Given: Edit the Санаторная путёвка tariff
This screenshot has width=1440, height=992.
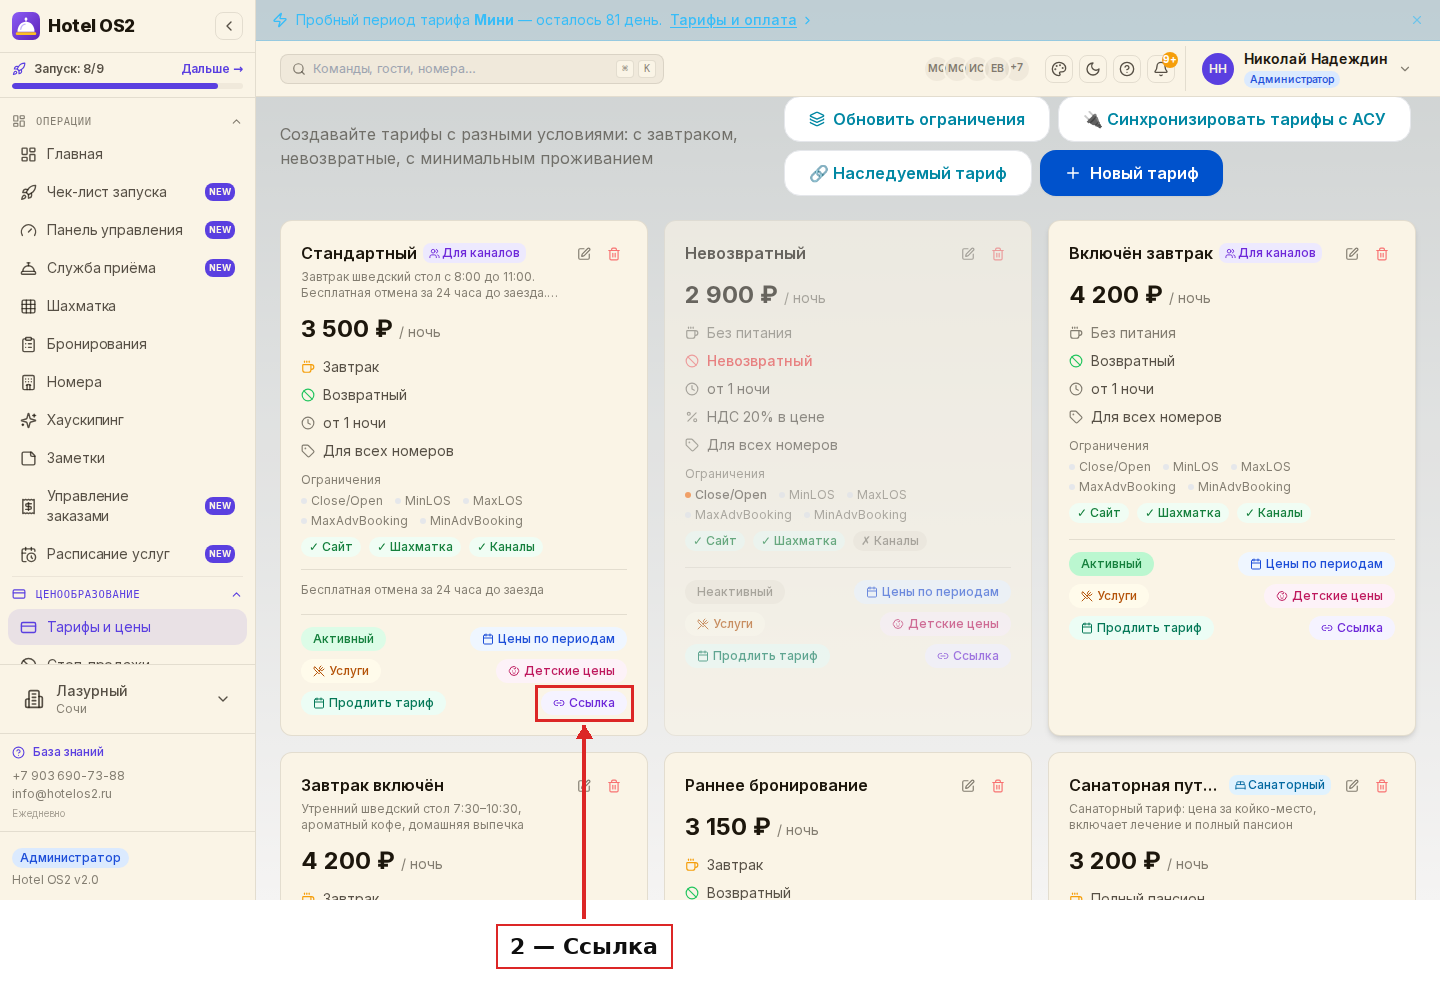Looking at the screenshot, I should (x=1352, y=786).
